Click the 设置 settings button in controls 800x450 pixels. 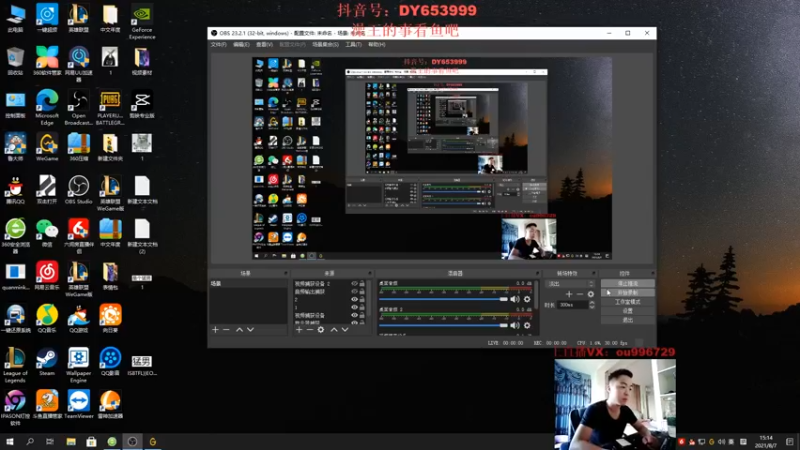tap(628, 311)
